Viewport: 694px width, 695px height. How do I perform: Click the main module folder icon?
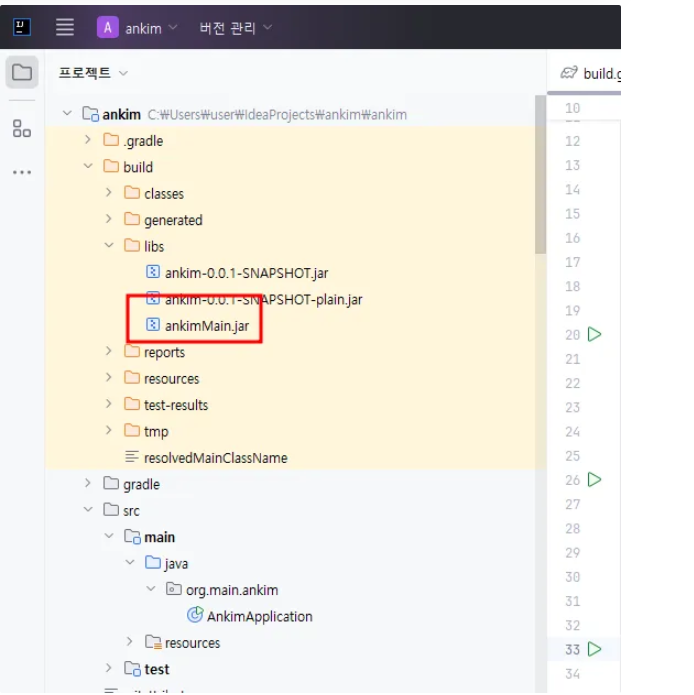133,536
